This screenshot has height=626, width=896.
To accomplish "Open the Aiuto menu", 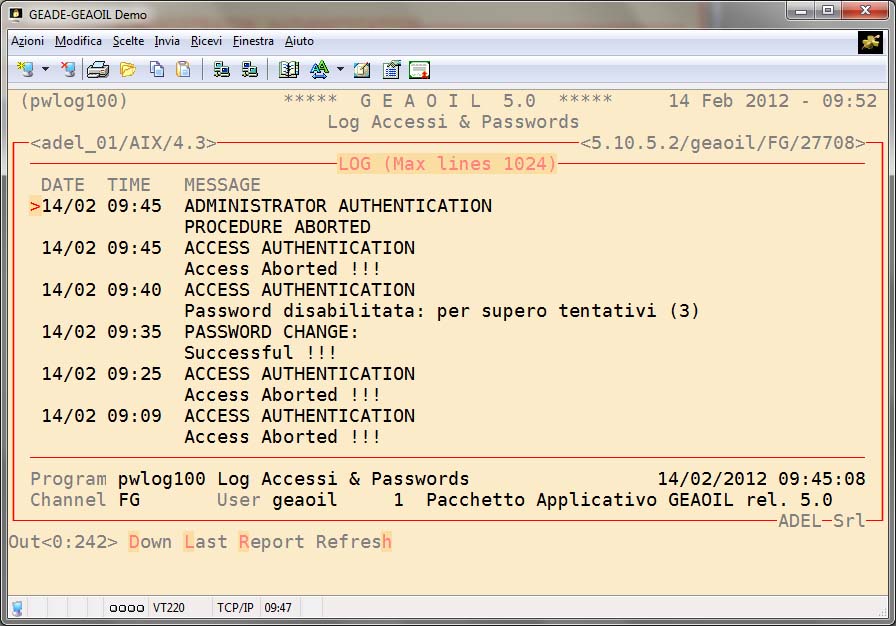I will point(299,41).
